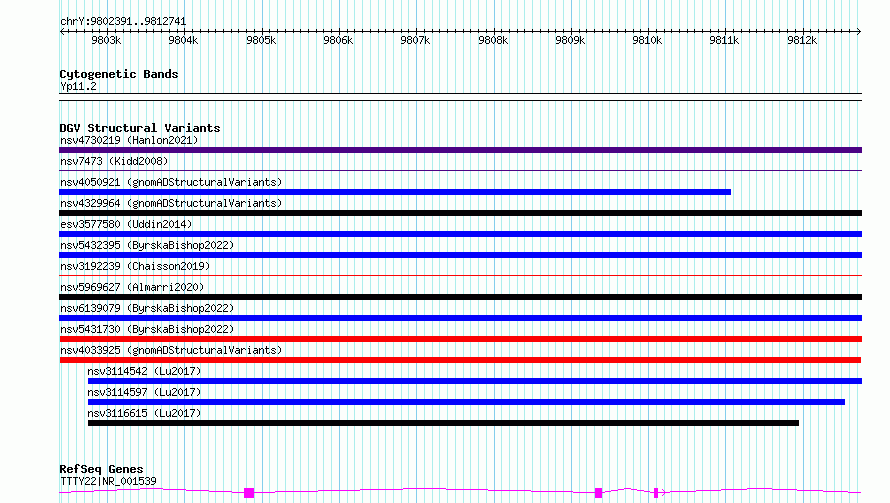Select the purple nsv4730219 variant bar
Screen dimensions: 890x503
pyautogui.click(x=460, y=150)
